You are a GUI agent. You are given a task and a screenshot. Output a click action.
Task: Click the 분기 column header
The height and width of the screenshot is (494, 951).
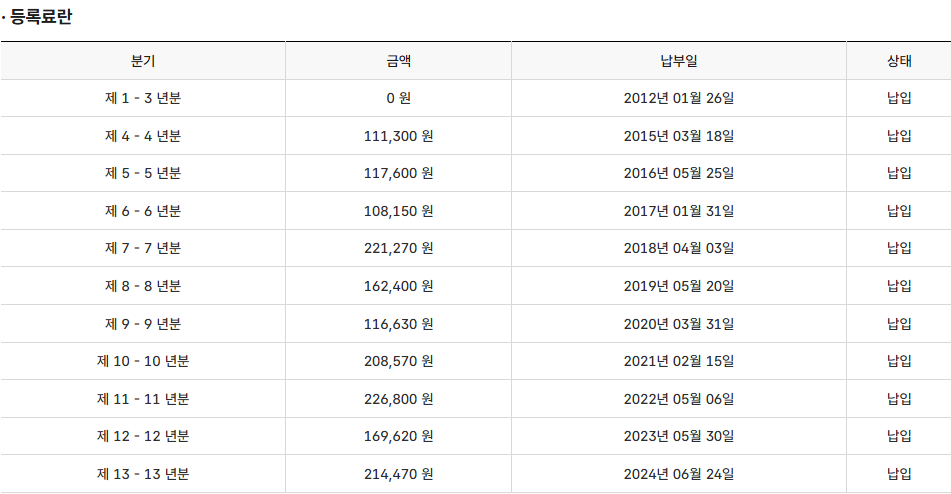(143, 61)
